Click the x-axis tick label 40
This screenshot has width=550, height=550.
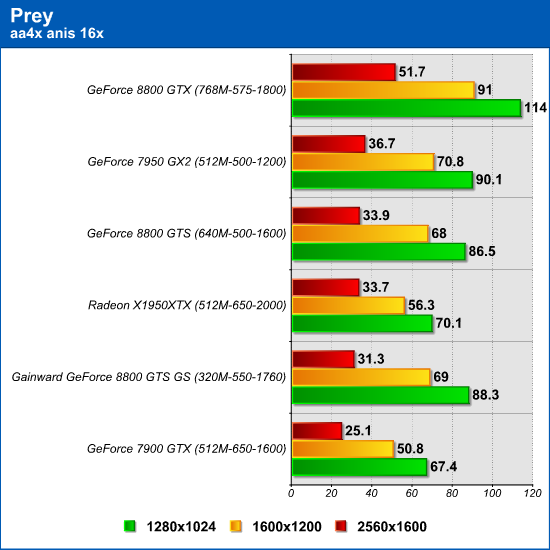(x=371, y=494)
